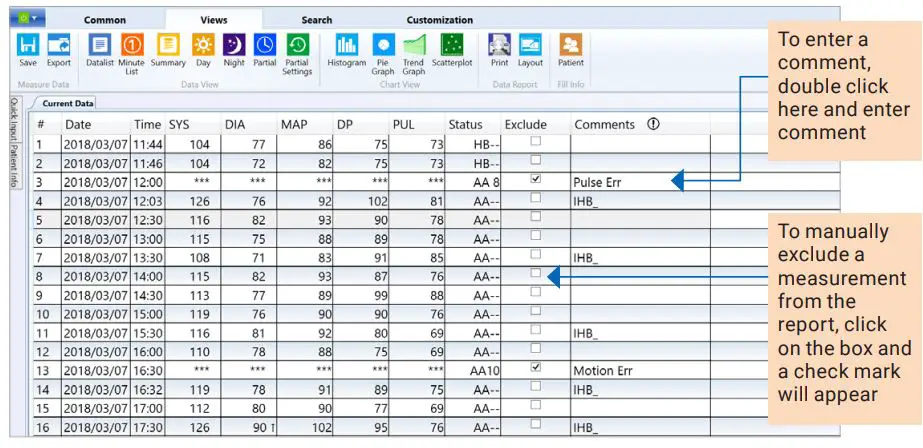Check Exclude box for row 4
The width and height of the screenshot is (923, 448).
coord(535,198)
